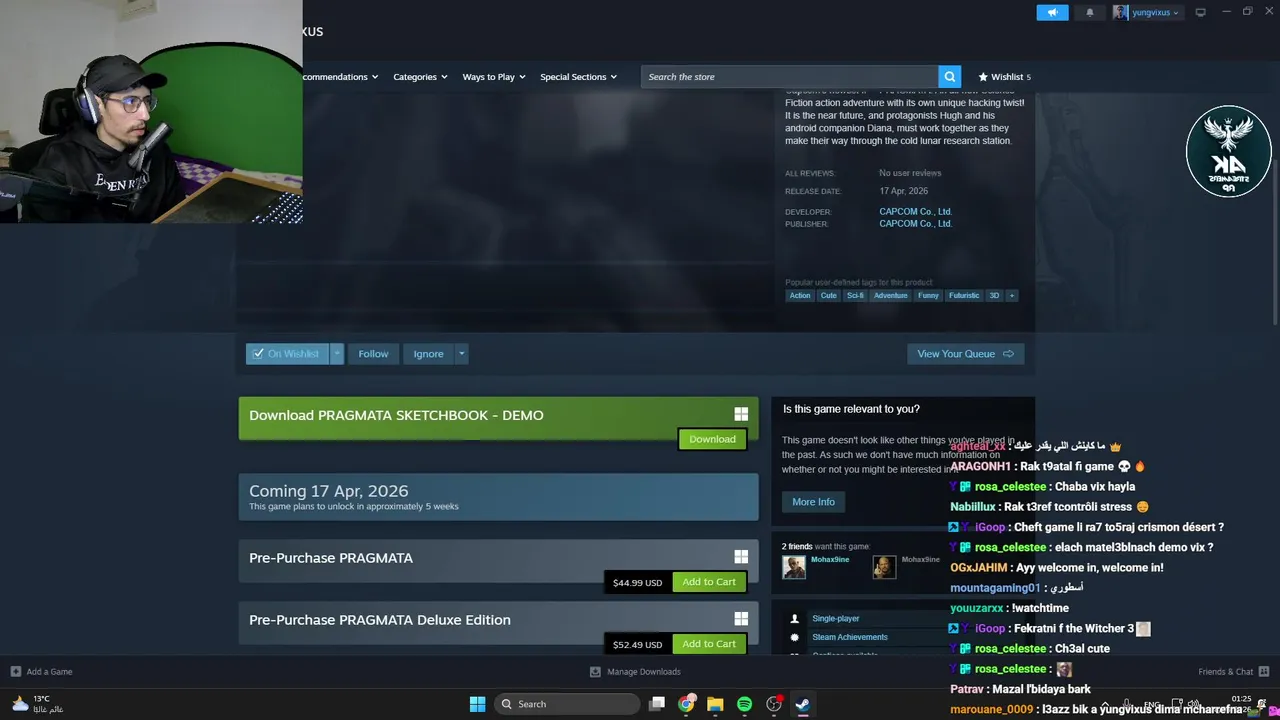The height and width of the screenshot is (720, 1280).
Task: Open the Special Sections menu
Action: pyautogui.click(x=578, y=77)
